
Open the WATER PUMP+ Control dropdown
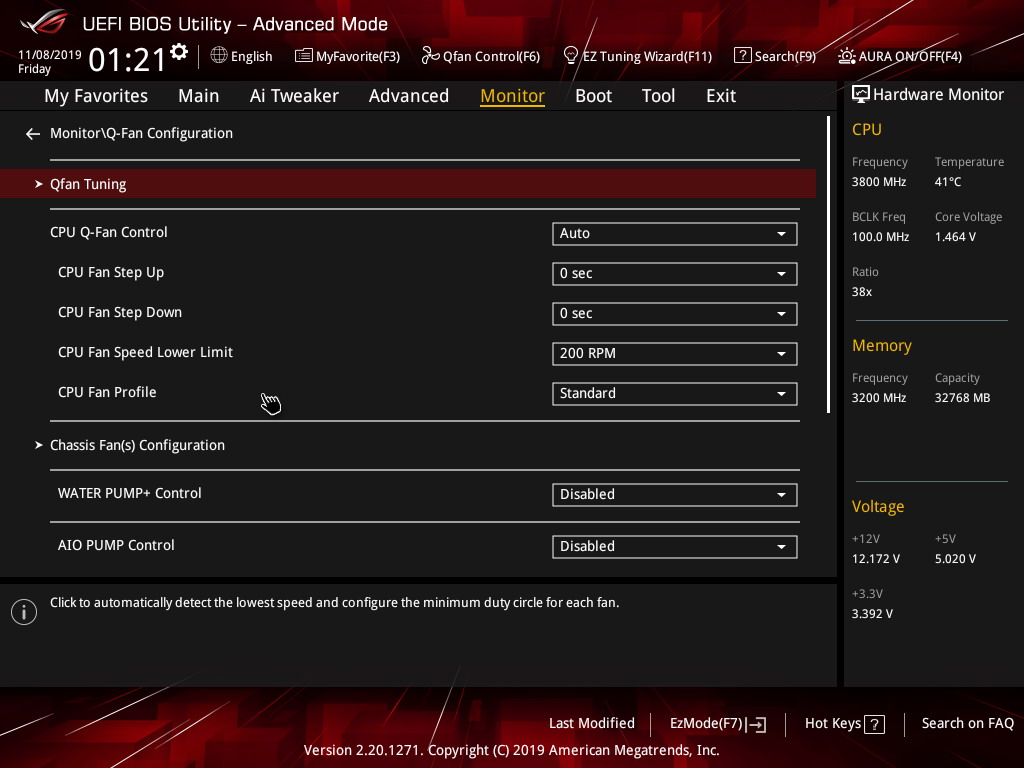pos(675,494)
